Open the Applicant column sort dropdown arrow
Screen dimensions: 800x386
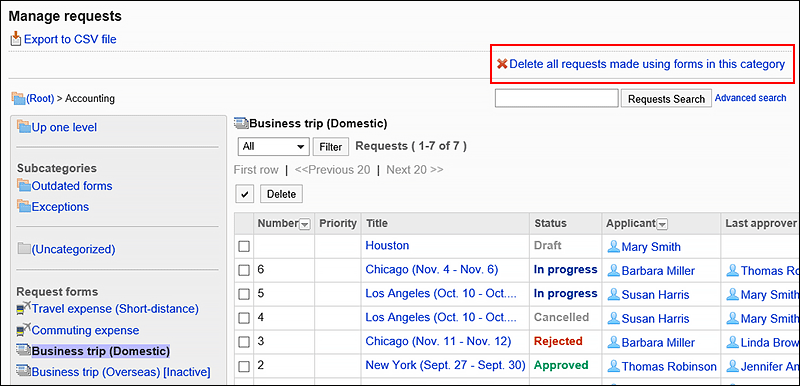[x=662, y=224]
